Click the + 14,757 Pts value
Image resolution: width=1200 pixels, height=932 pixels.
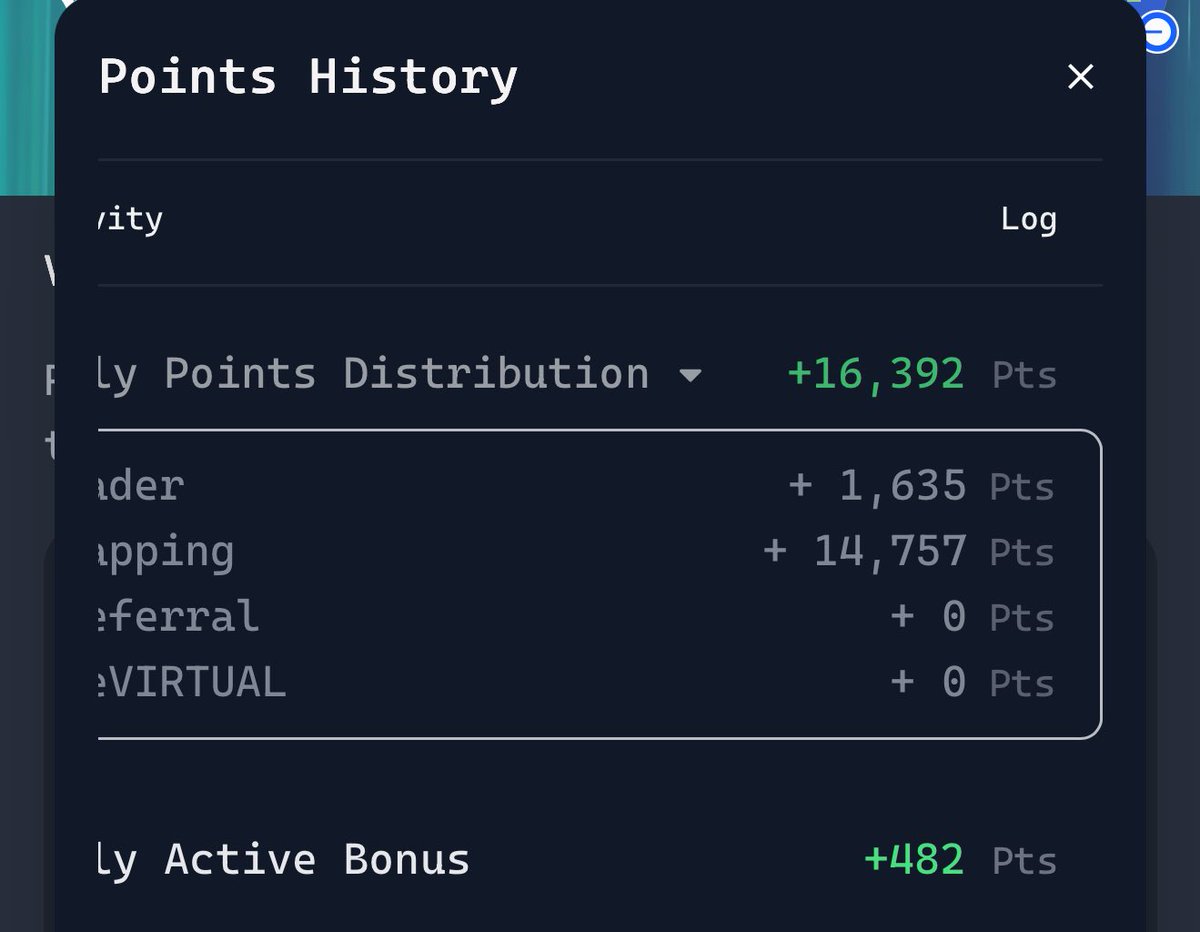pyautogui.click(x=908, y=552)
